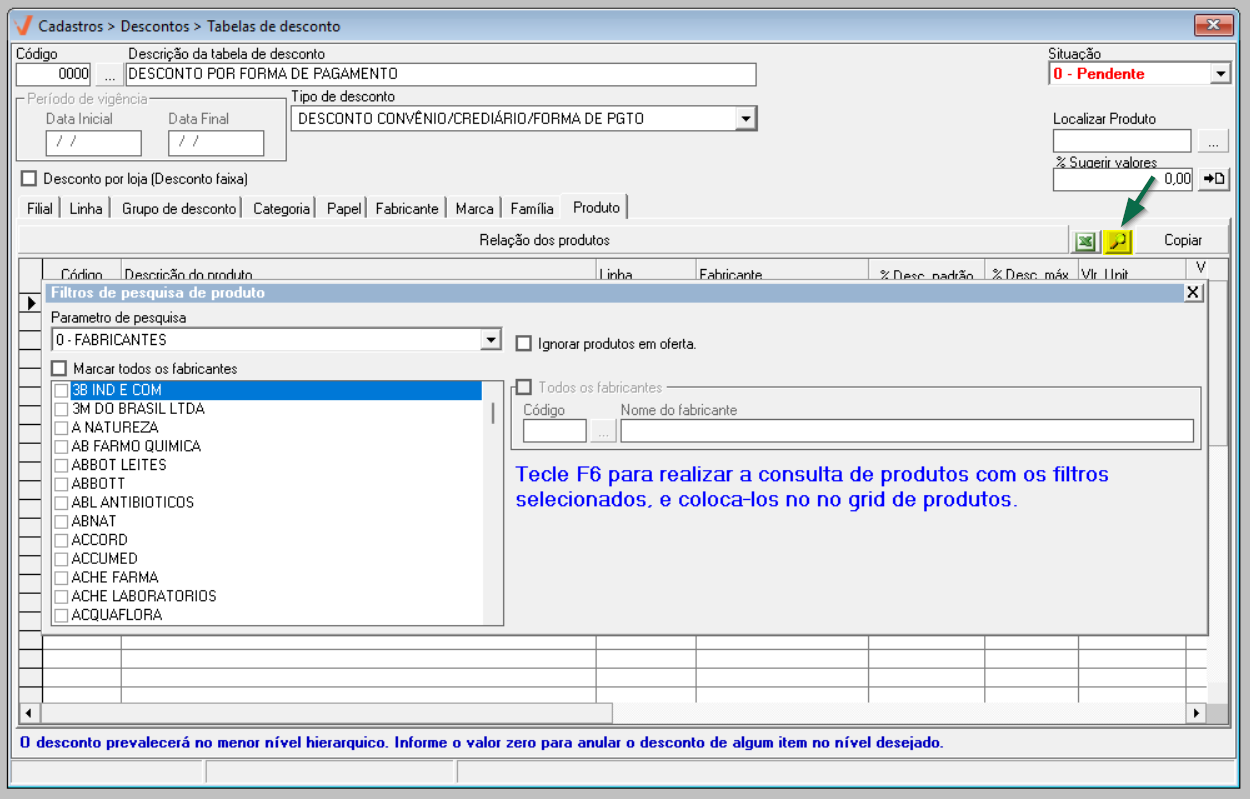Image resolution: width=1250 pixels, height=799 pixels.
Task: Tick the ABBOTT manufacturer checkbox
Action: [62, 484]
